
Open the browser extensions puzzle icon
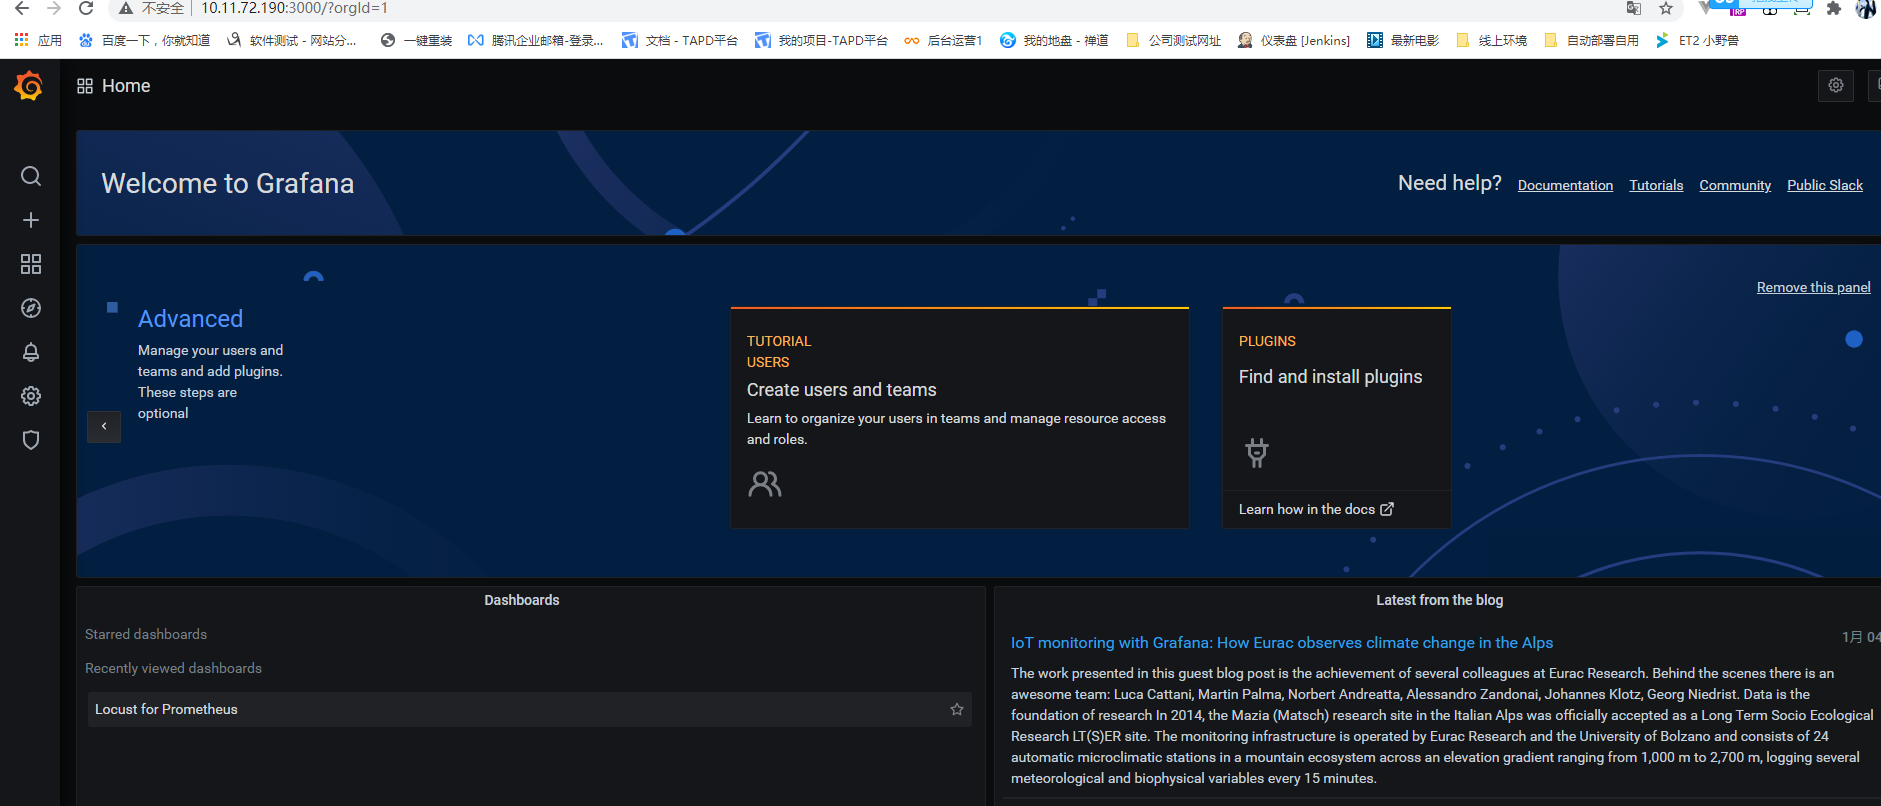click(1834, 9)
